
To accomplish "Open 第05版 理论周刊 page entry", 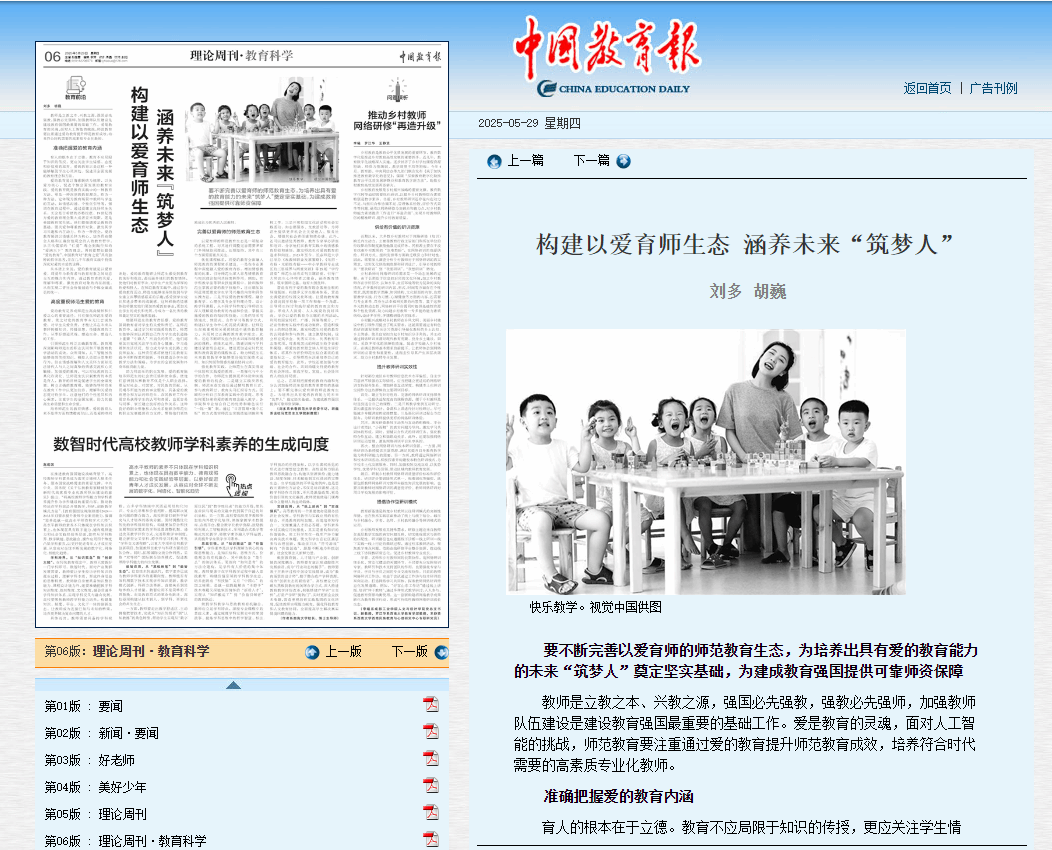I will pos(96,814).
